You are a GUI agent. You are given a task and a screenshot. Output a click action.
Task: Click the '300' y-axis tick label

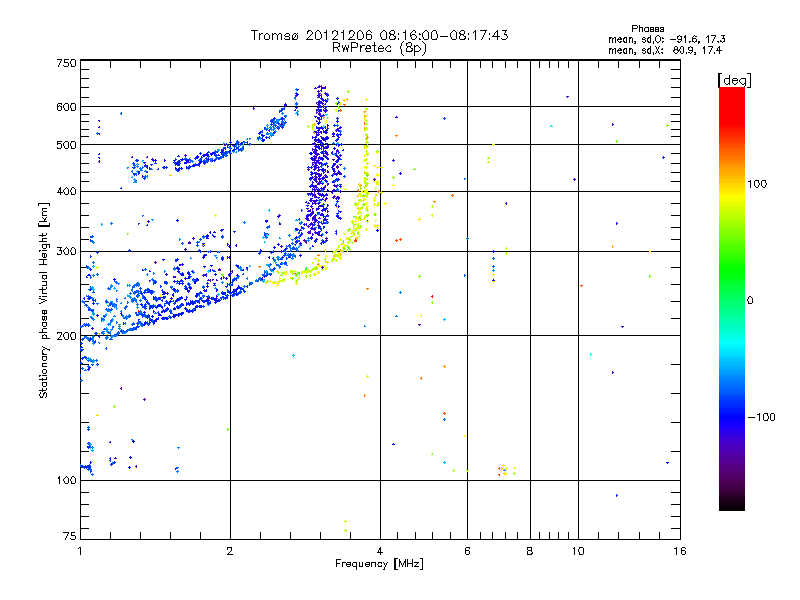click(x=67, y=252)
